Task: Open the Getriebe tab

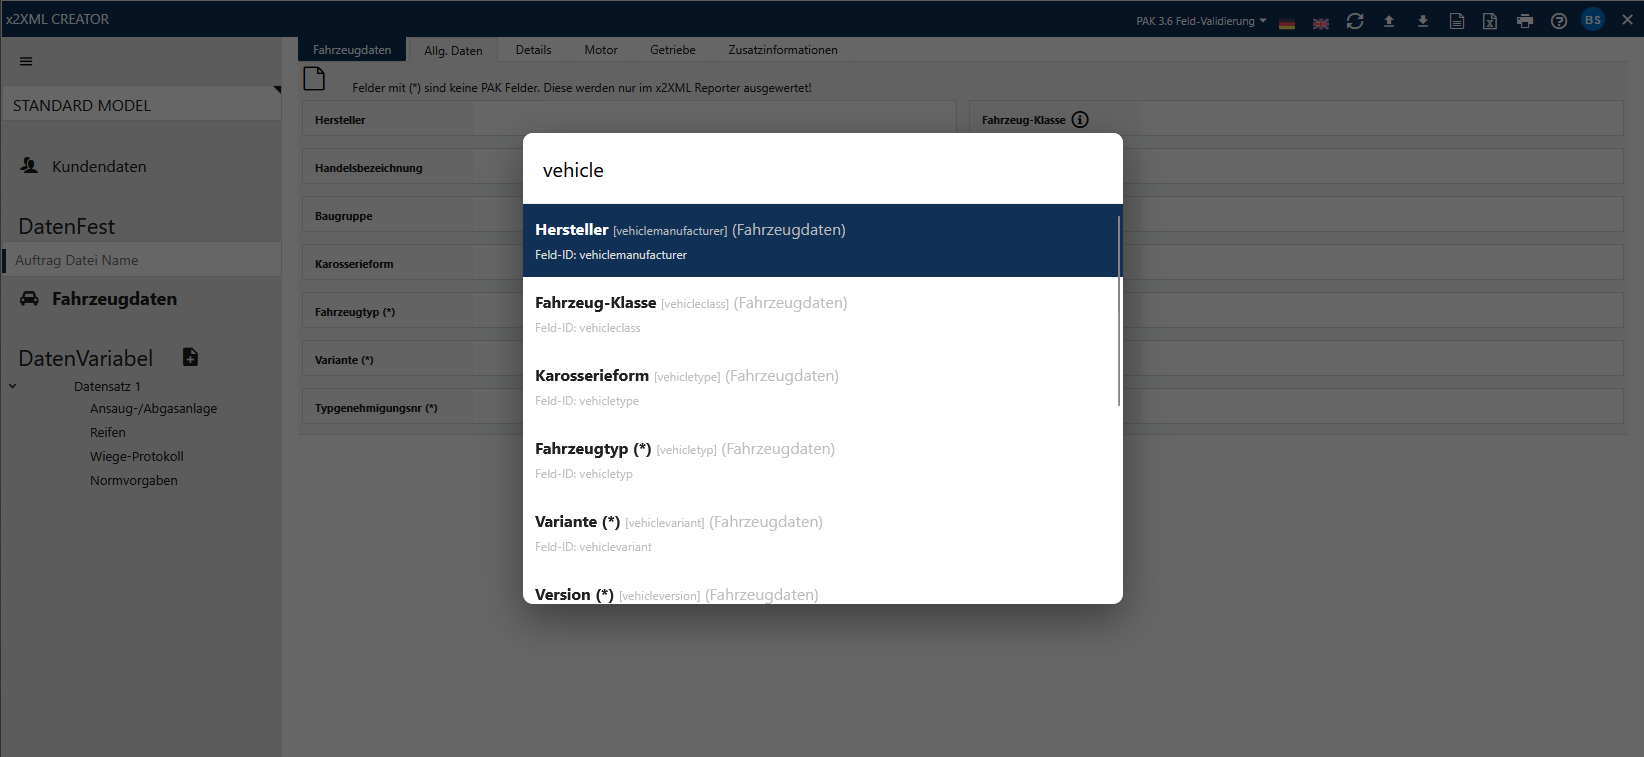Action: point(672,50)
